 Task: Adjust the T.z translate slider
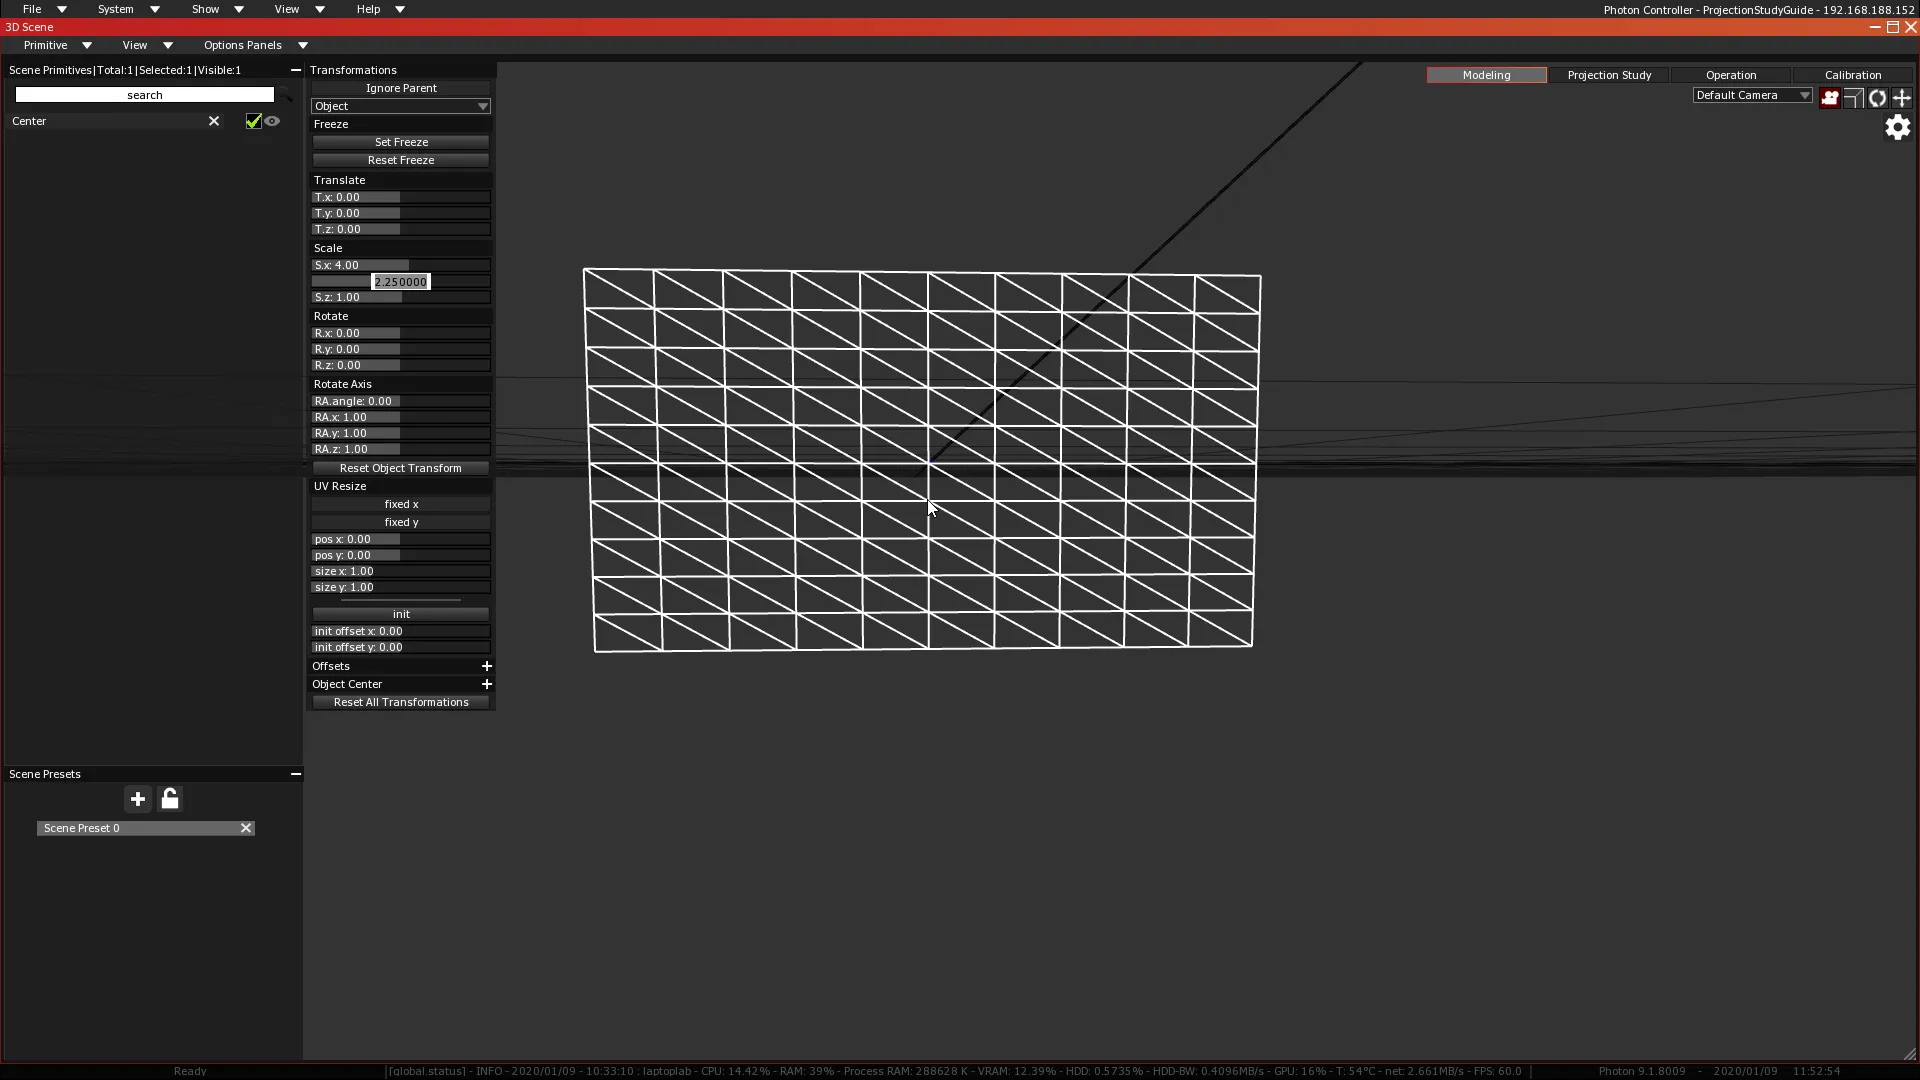click(401, 229)
